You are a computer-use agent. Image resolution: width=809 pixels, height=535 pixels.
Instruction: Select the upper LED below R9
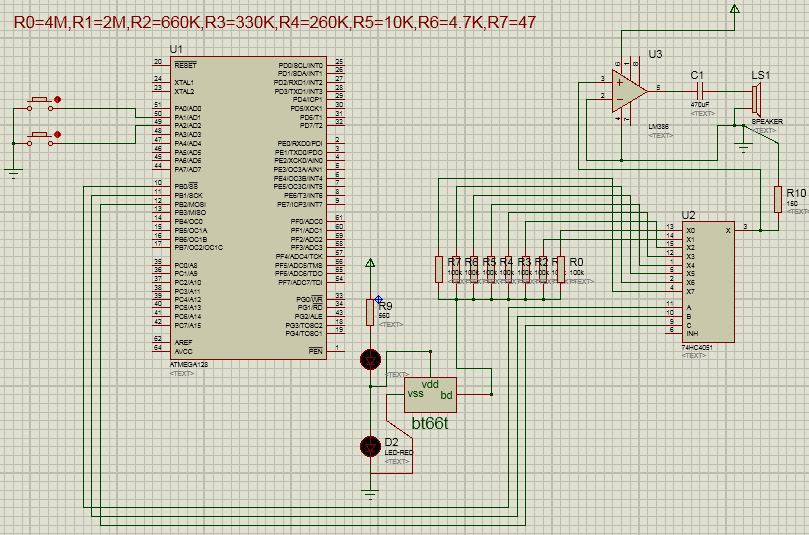pyautogui.click(x=370, y=360)
